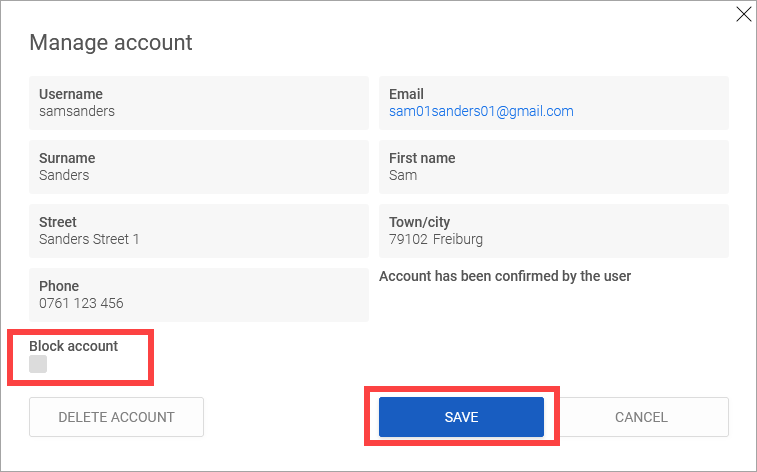The image size is (757, 472).
Task: Click the account confirmed by user message
Action: coord(505,276)
